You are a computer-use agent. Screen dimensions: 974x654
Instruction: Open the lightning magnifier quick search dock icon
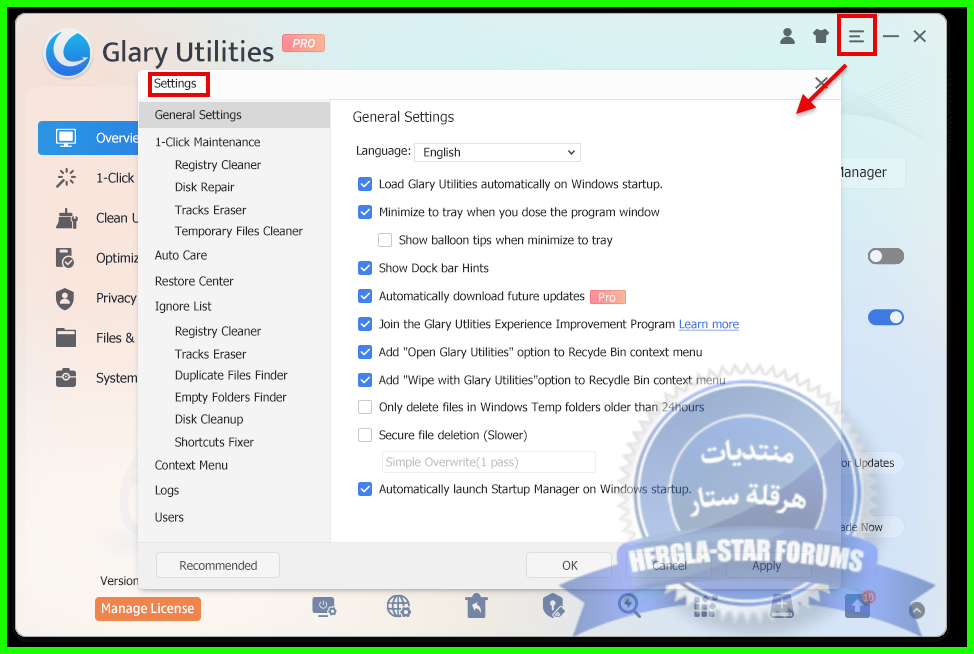point(629,606)
